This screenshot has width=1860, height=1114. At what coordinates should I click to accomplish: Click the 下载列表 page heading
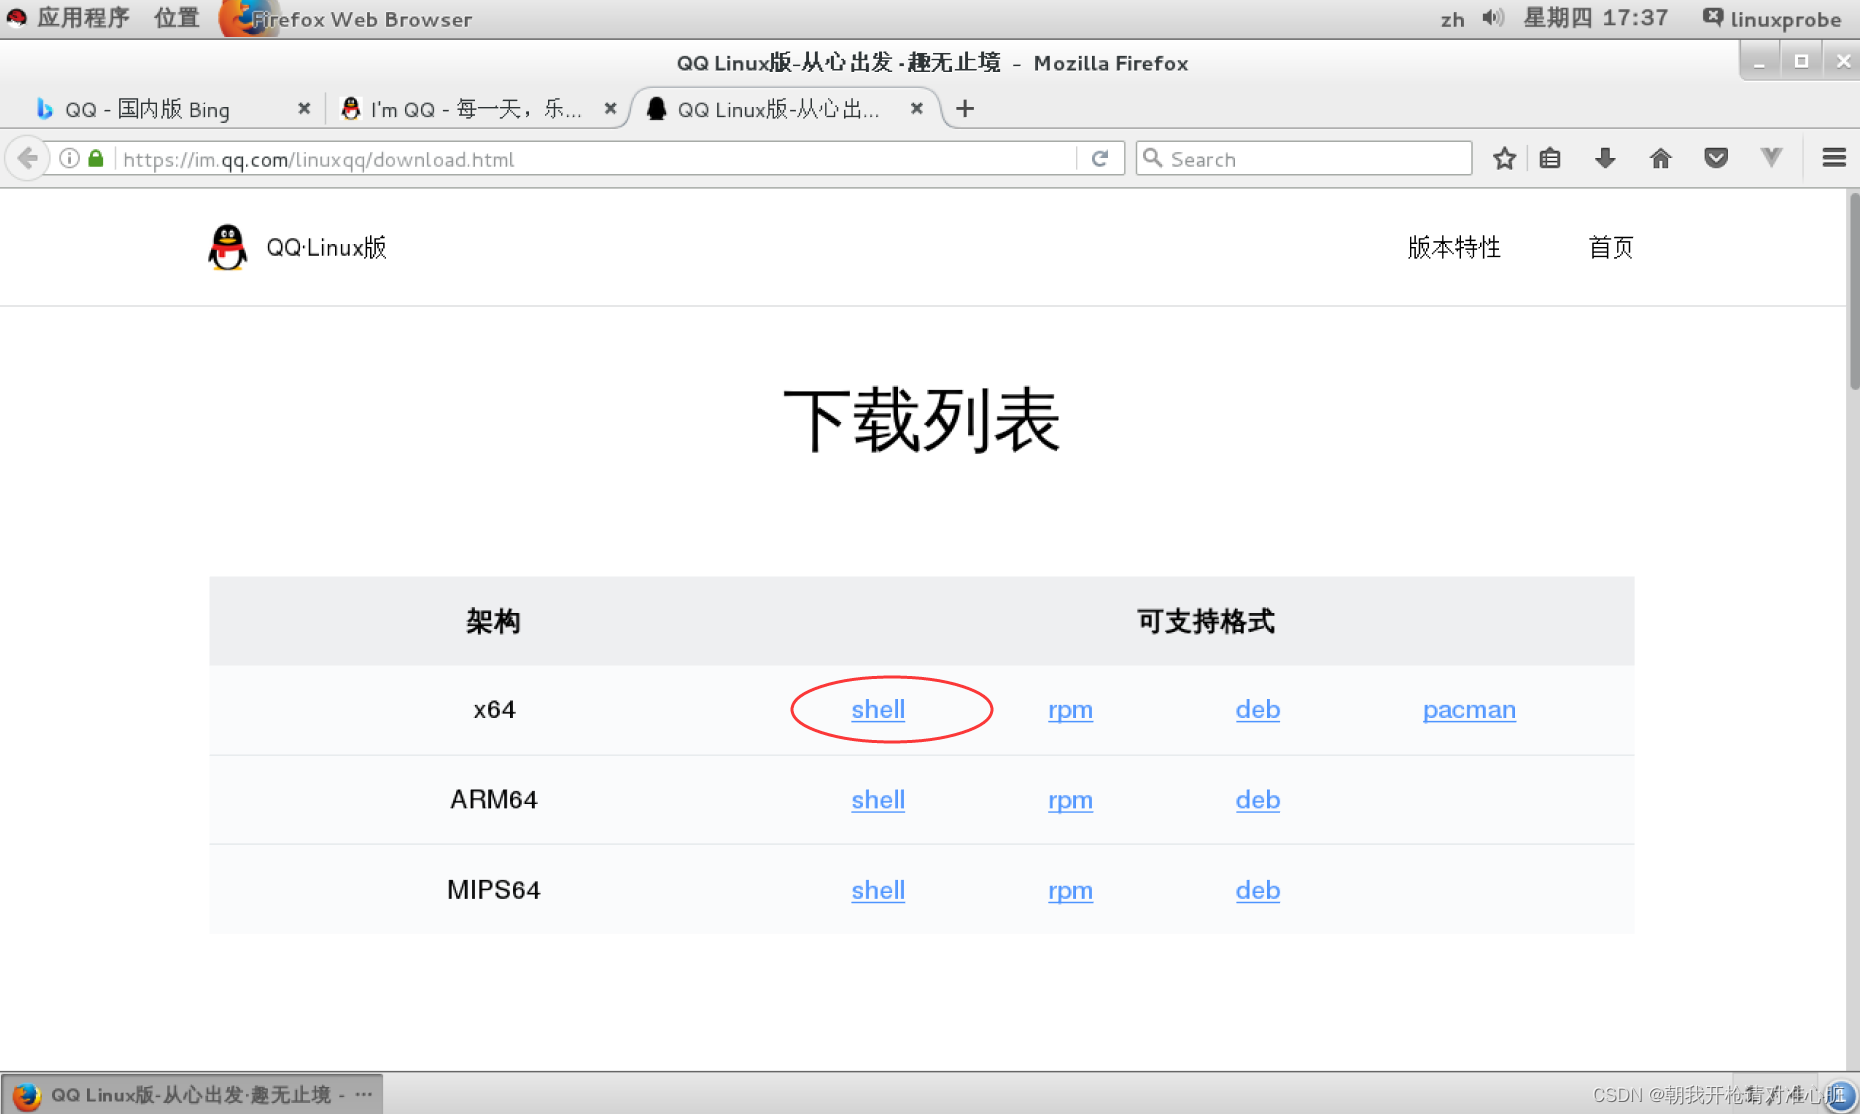[921, 420]
